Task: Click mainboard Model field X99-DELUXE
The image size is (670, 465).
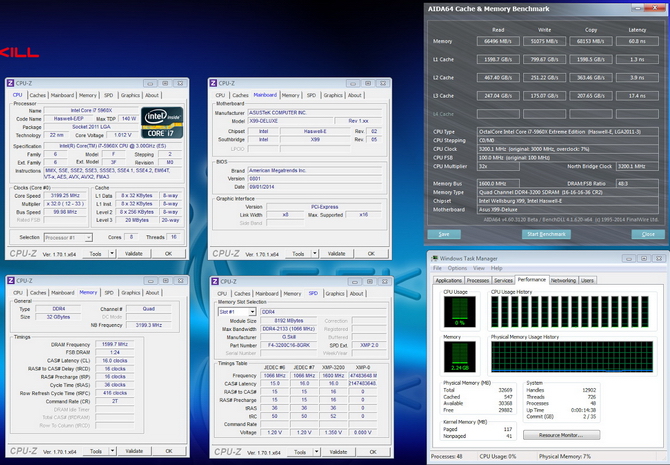Action: click(289, 121)
